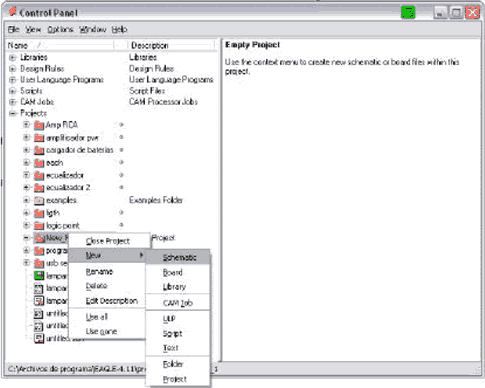This screenshot has width=485, height=388.
Task: Open the Window menu
Action: [93, 30]
